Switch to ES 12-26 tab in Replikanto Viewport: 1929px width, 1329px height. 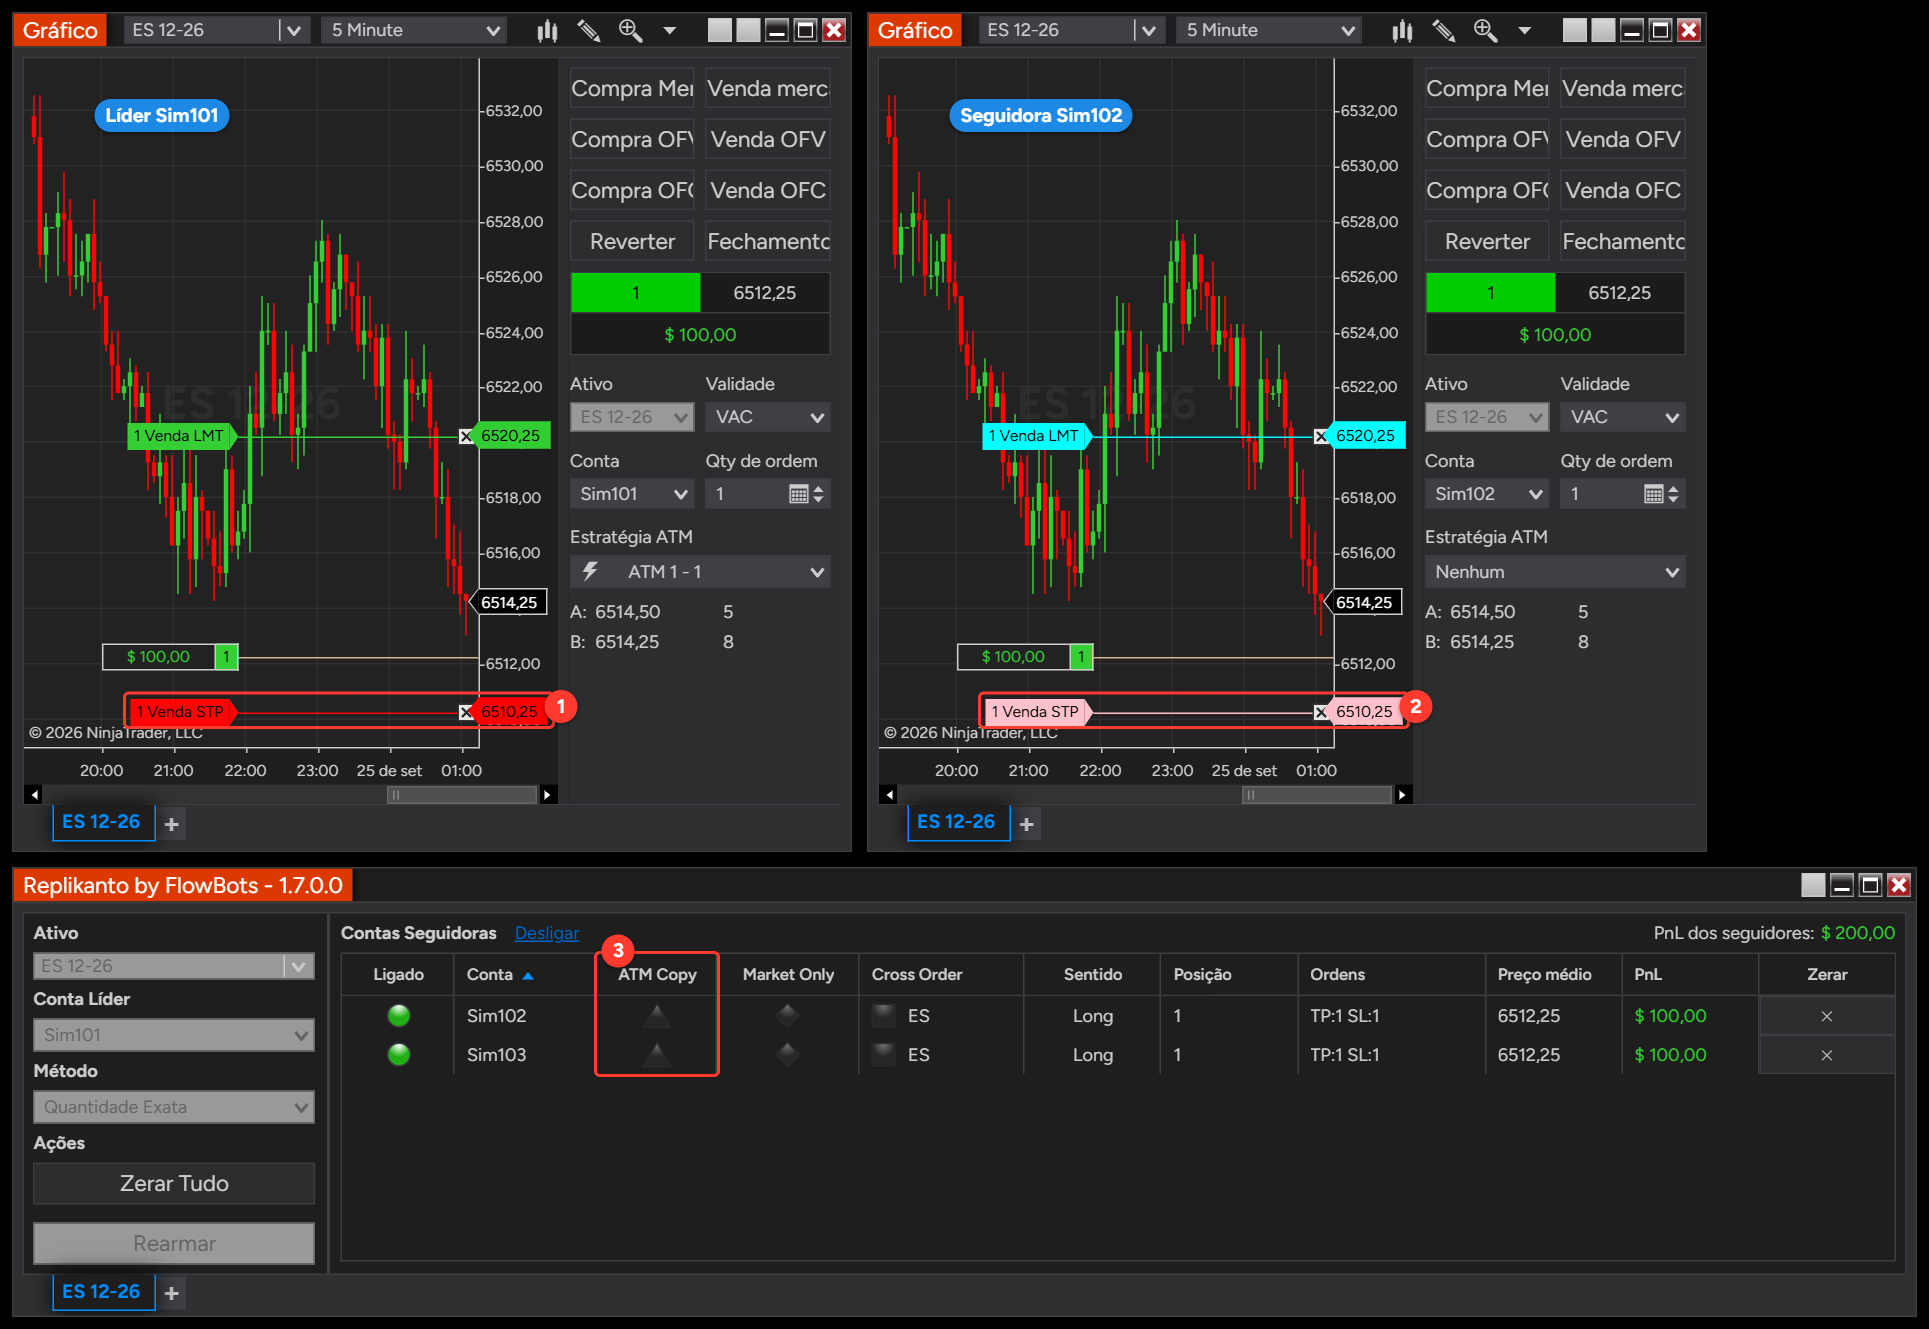click(103, 1292)
